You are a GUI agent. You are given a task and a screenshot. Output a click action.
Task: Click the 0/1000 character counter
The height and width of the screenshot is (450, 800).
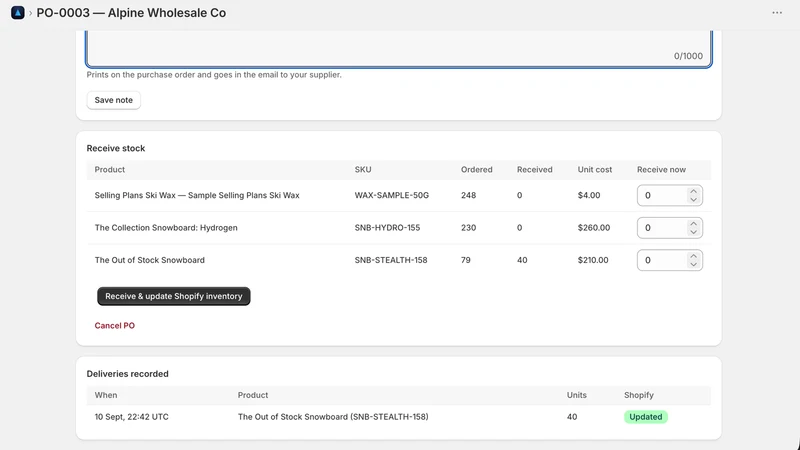[688, 56]
